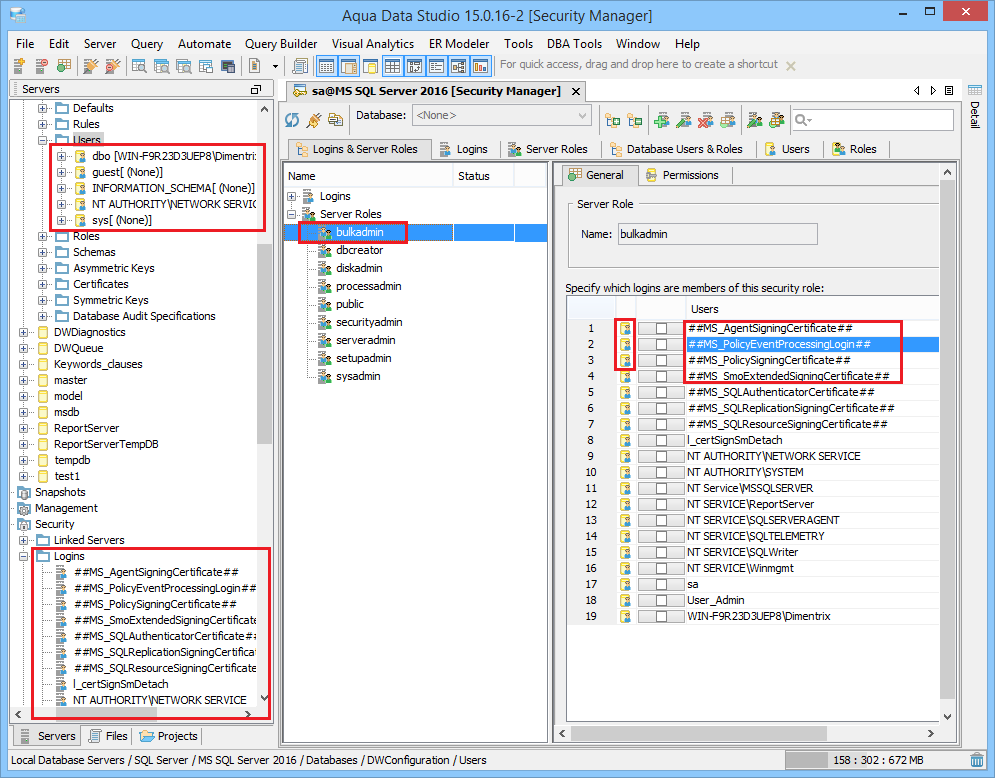995x778 pixels.
Task: Check the box for NT SERVICE\ReportServer
Action: click(661, 504)
